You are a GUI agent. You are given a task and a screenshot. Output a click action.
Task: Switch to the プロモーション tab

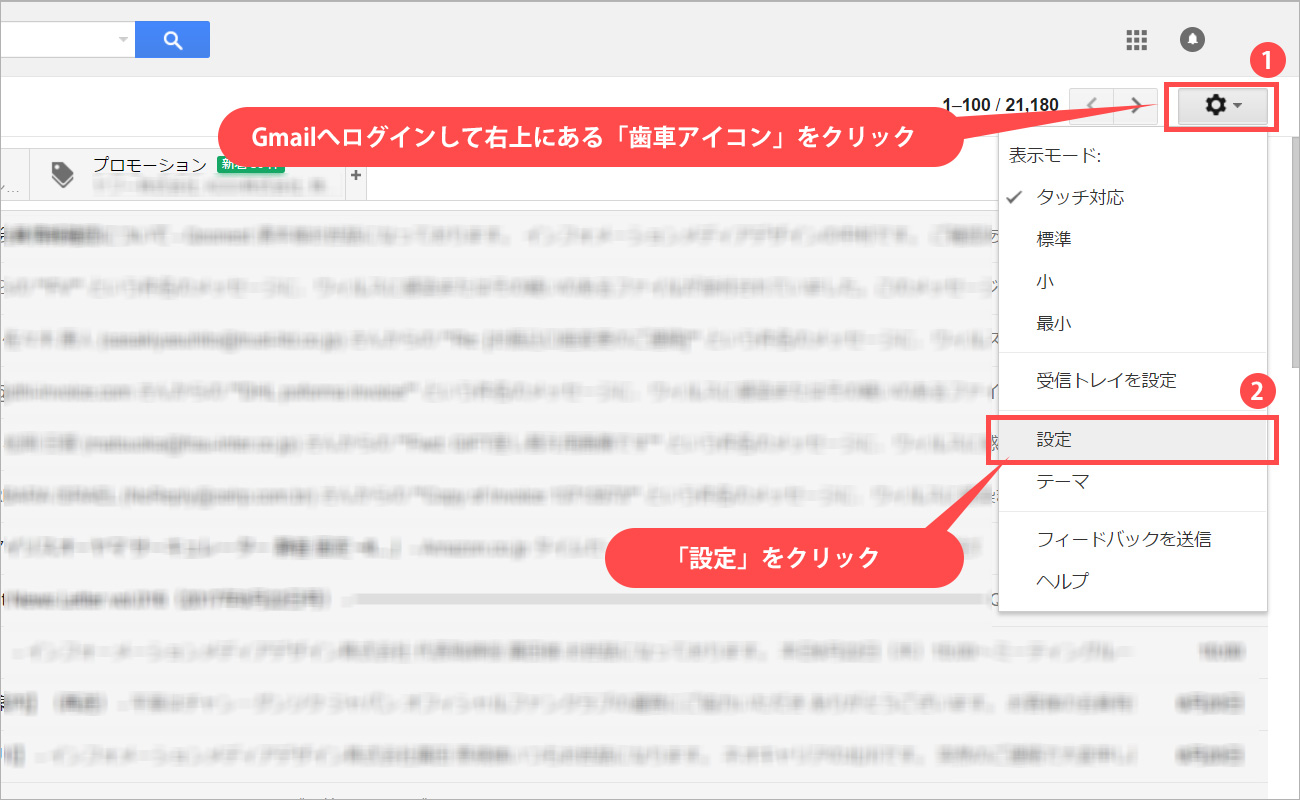click(x=189, y=175)
